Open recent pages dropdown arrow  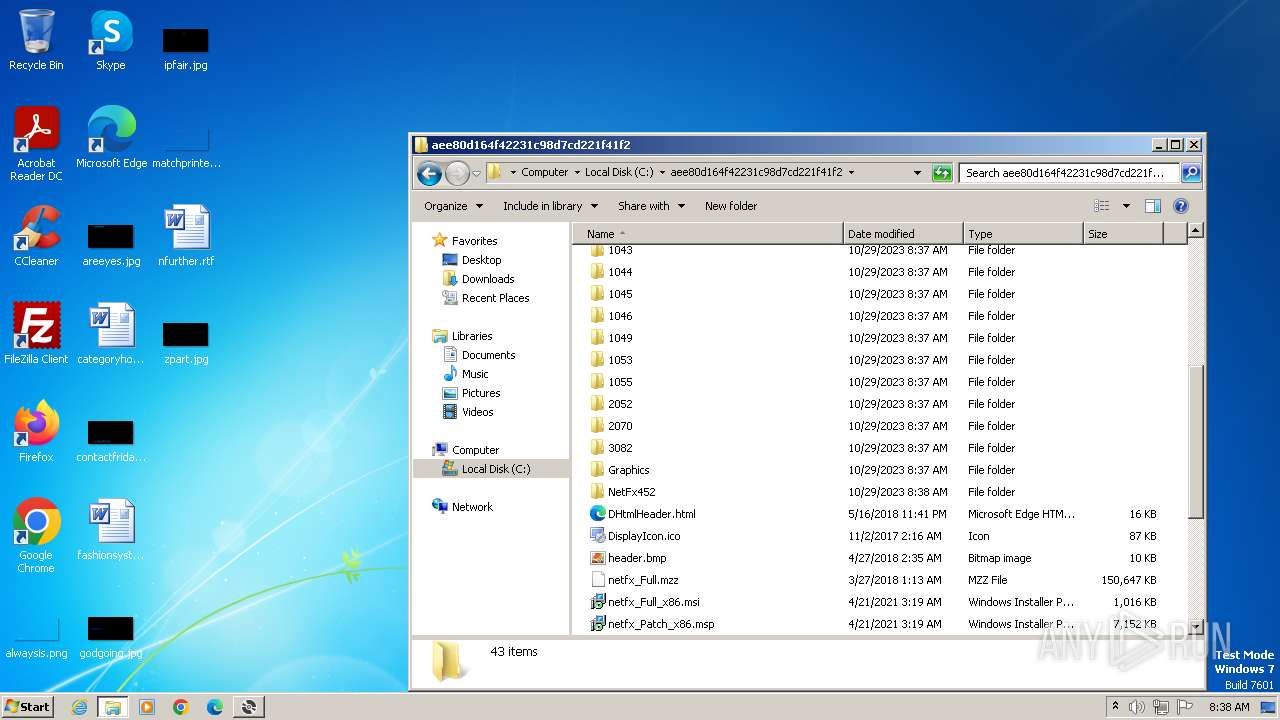[477, 173]
